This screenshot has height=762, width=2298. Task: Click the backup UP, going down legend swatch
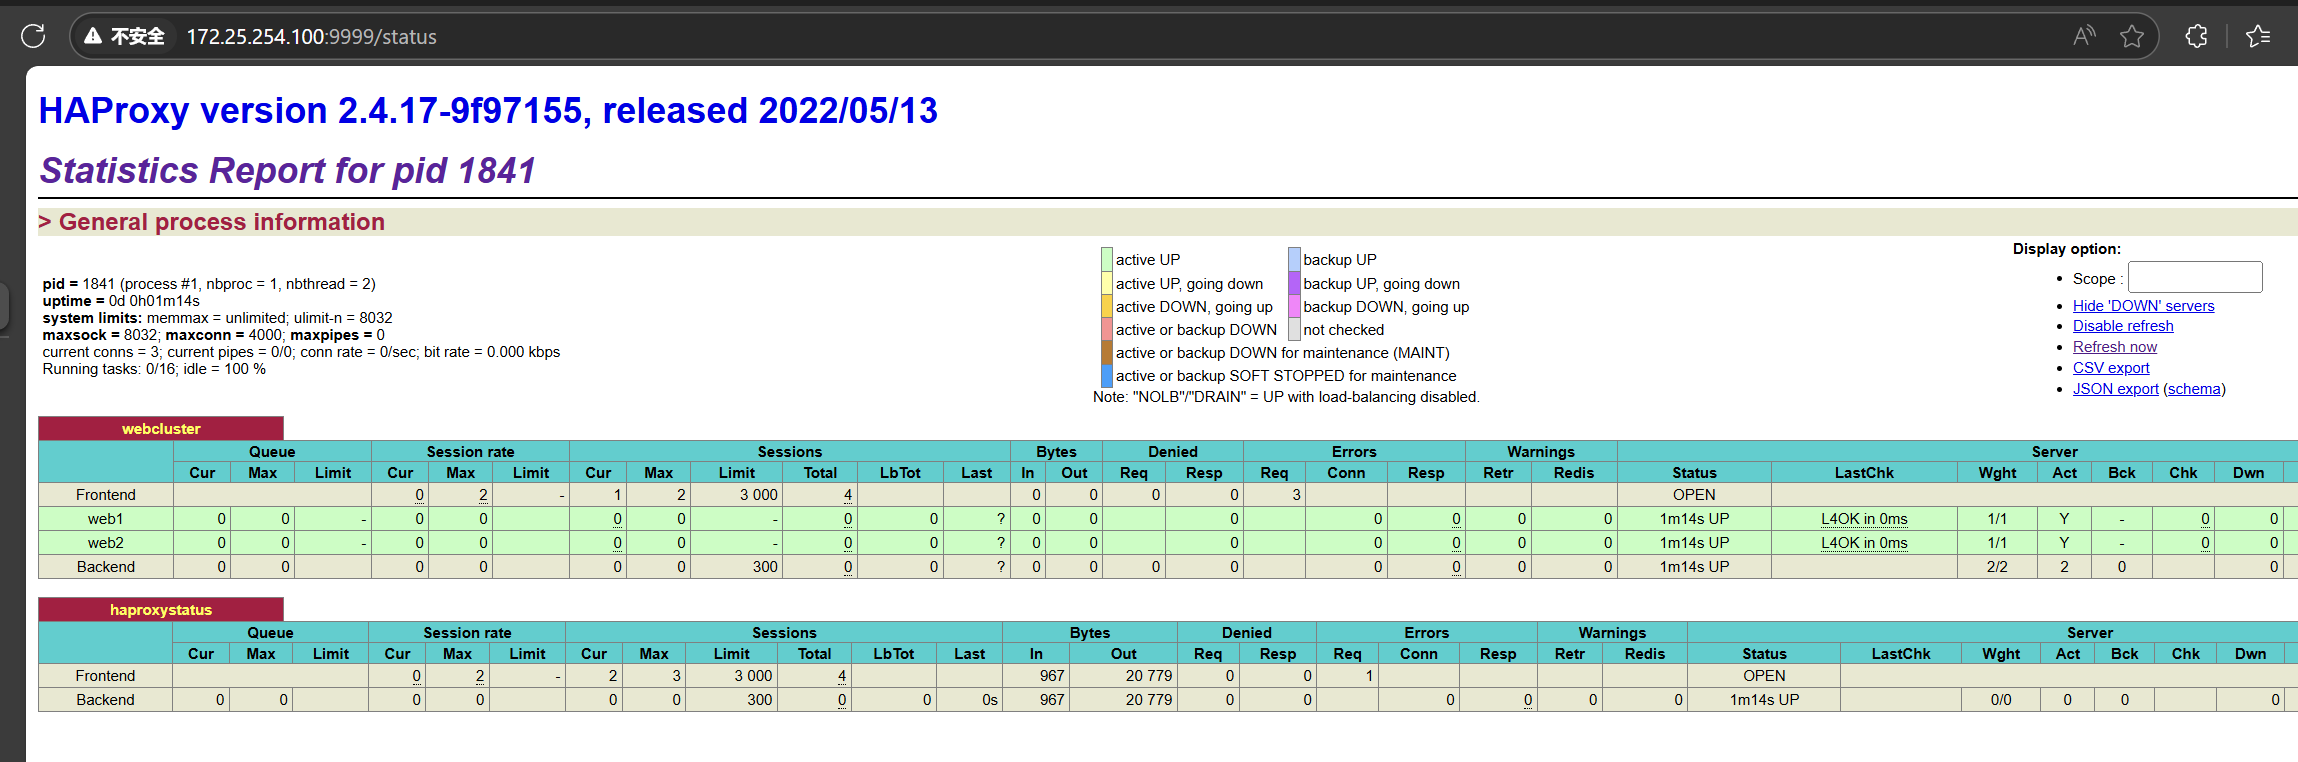[x=1294, y=283]
